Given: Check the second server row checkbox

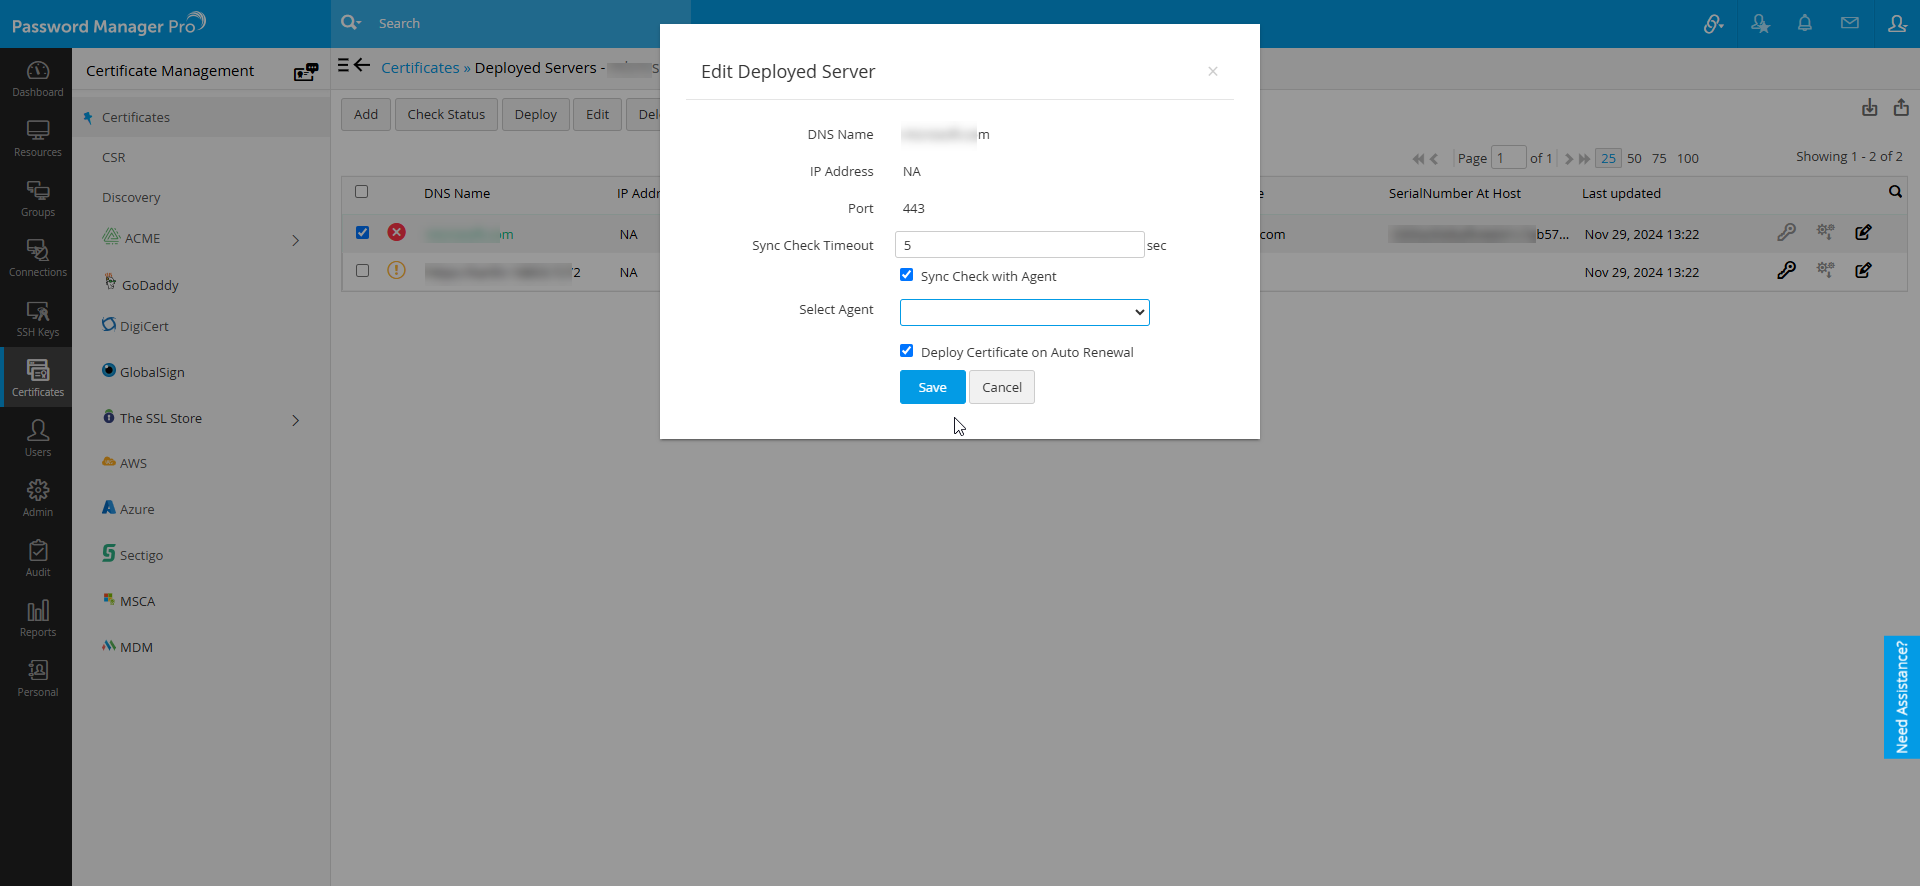Looking at the screenshot, I should [x=362, y=271].
